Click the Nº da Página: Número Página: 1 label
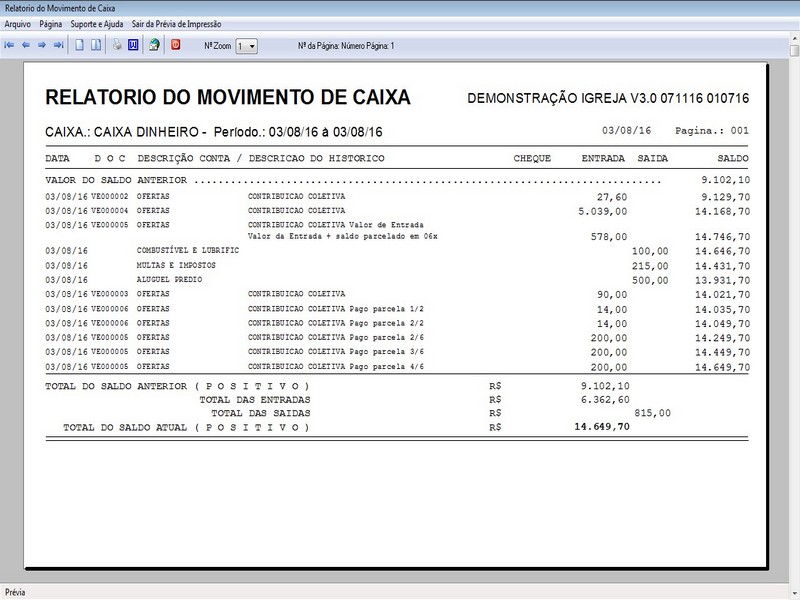 (x=346, y=46)
